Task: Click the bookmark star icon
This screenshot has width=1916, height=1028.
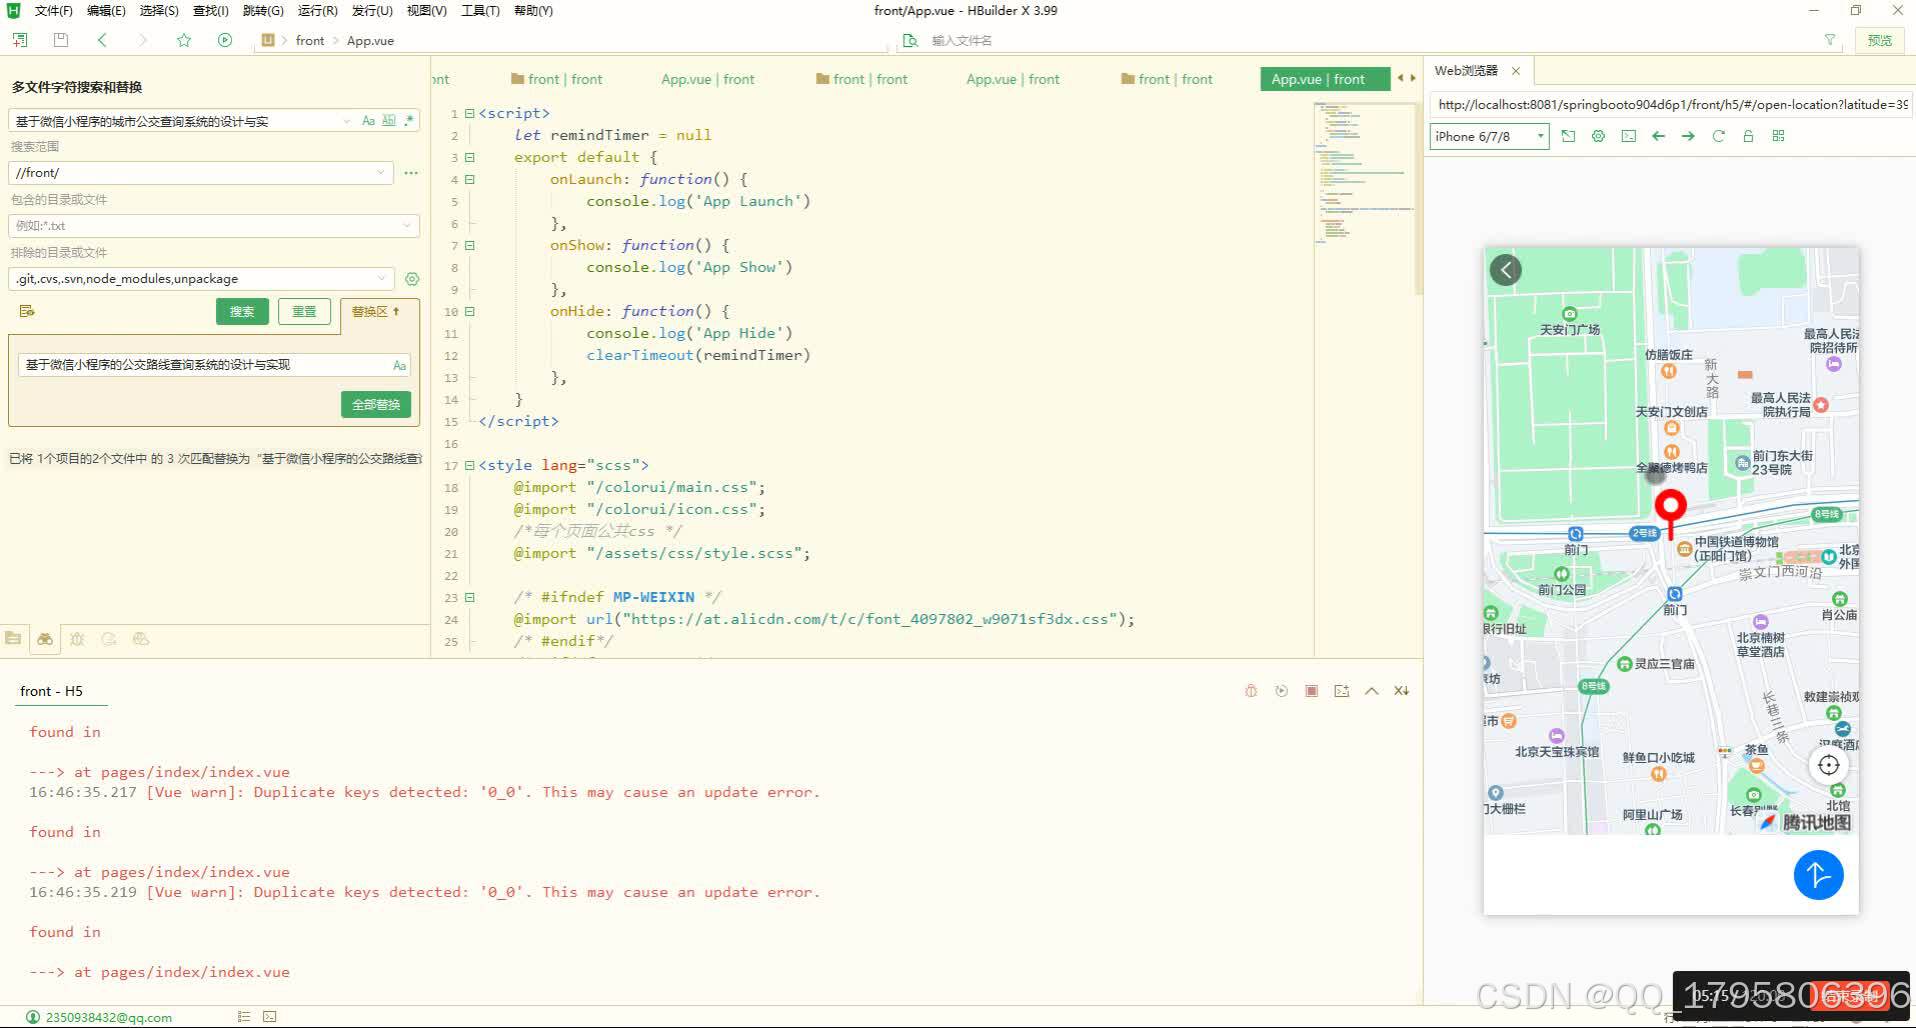Action: [184, 40]
